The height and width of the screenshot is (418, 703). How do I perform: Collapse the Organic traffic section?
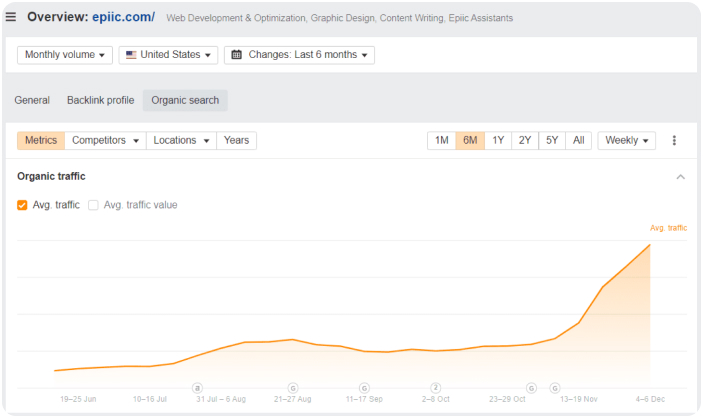(x=681, y=177)
